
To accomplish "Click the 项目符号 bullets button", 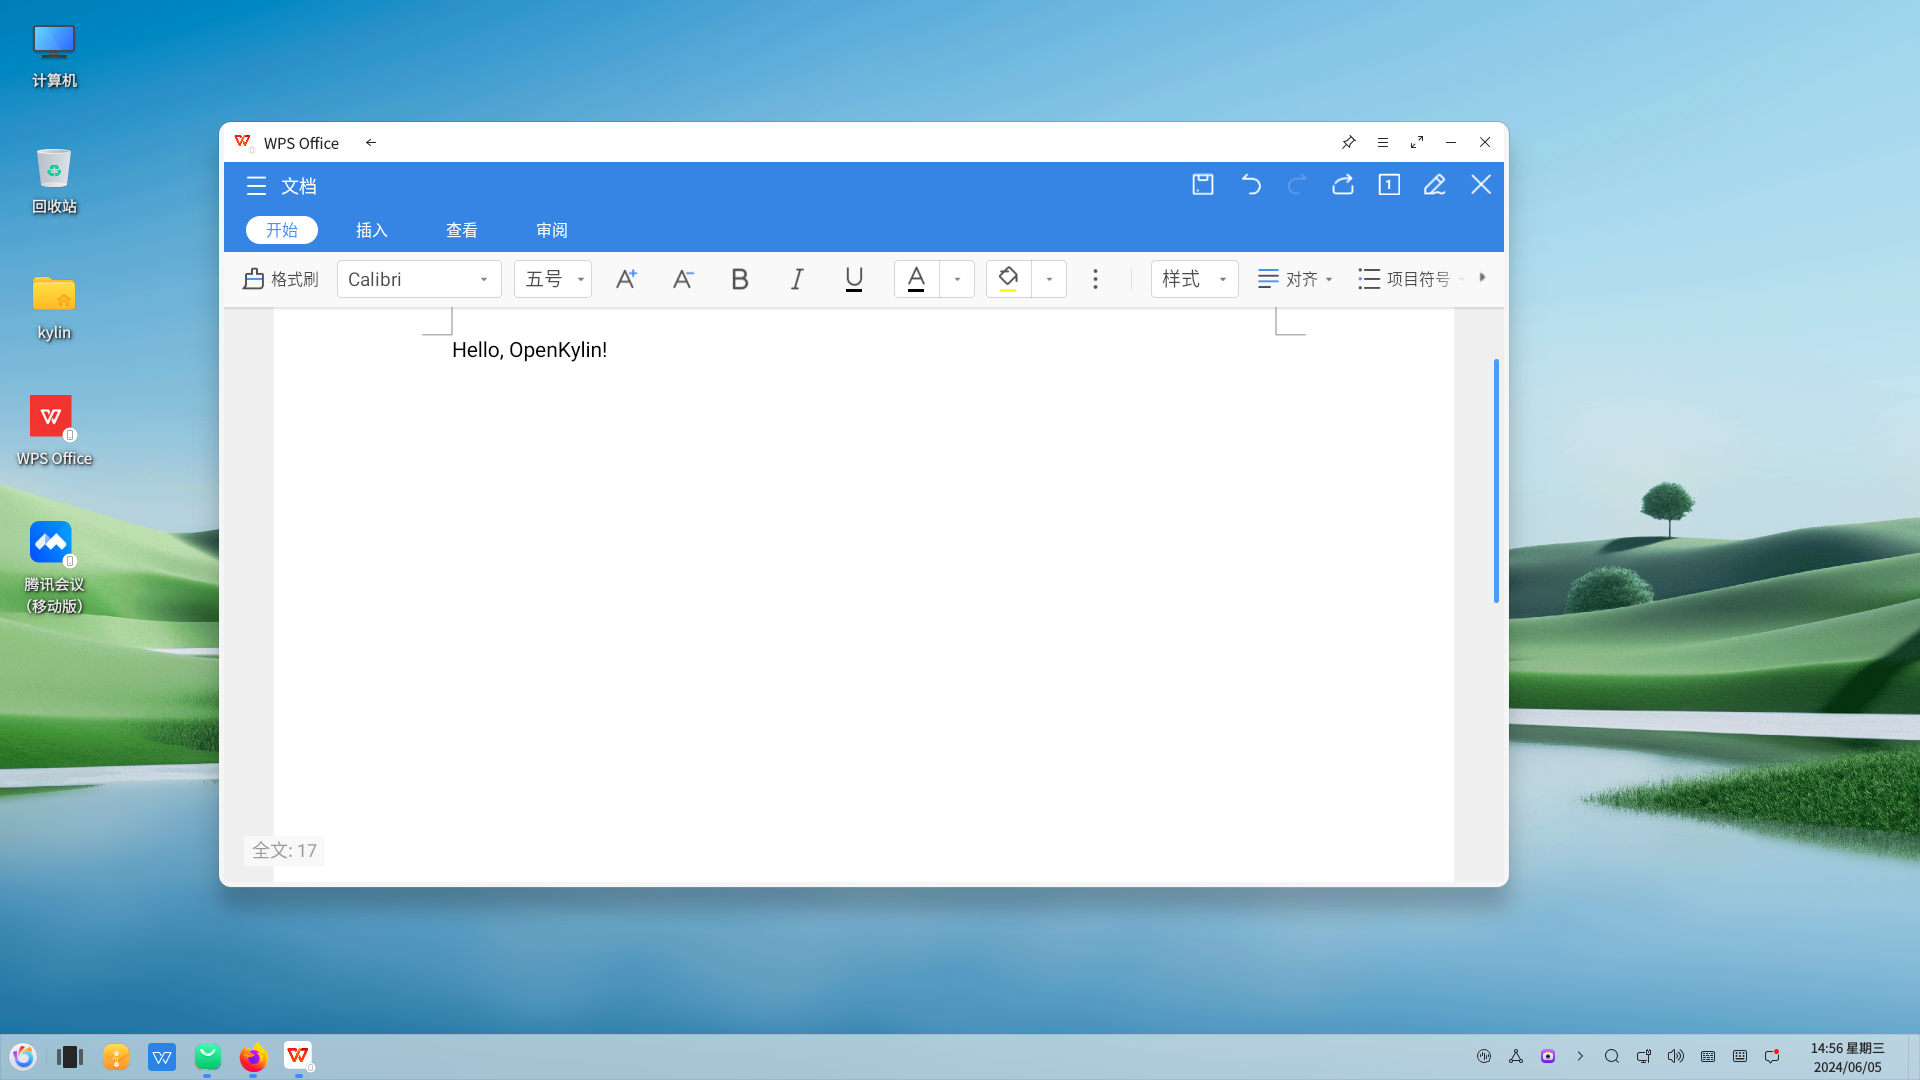I will [1405, 279].
